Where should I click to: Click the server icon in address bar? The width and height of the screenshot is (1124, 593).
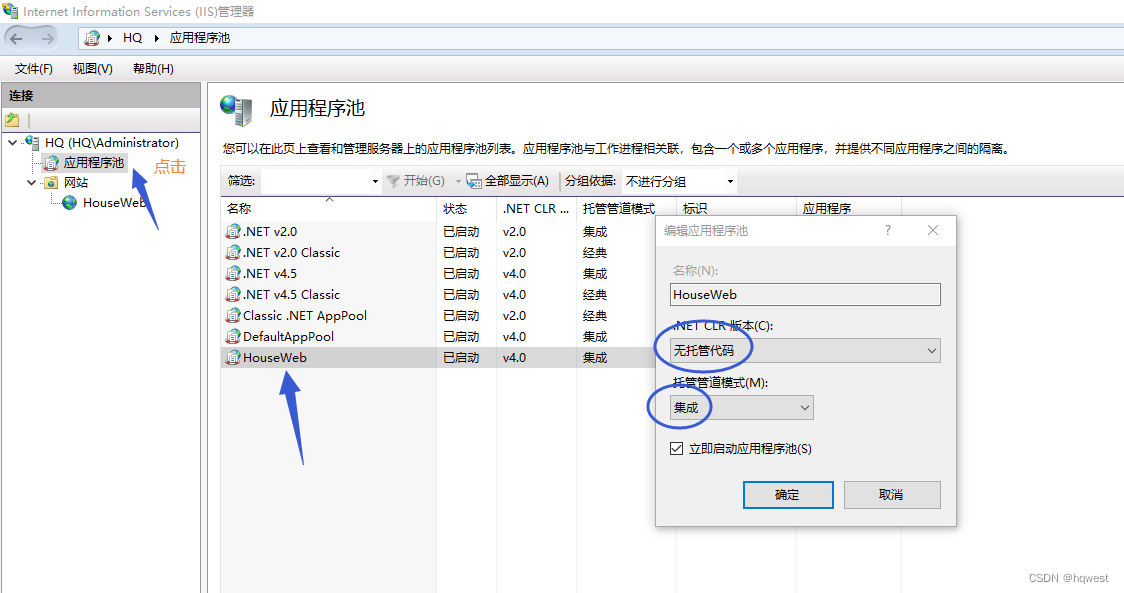[x=92, y=38]
